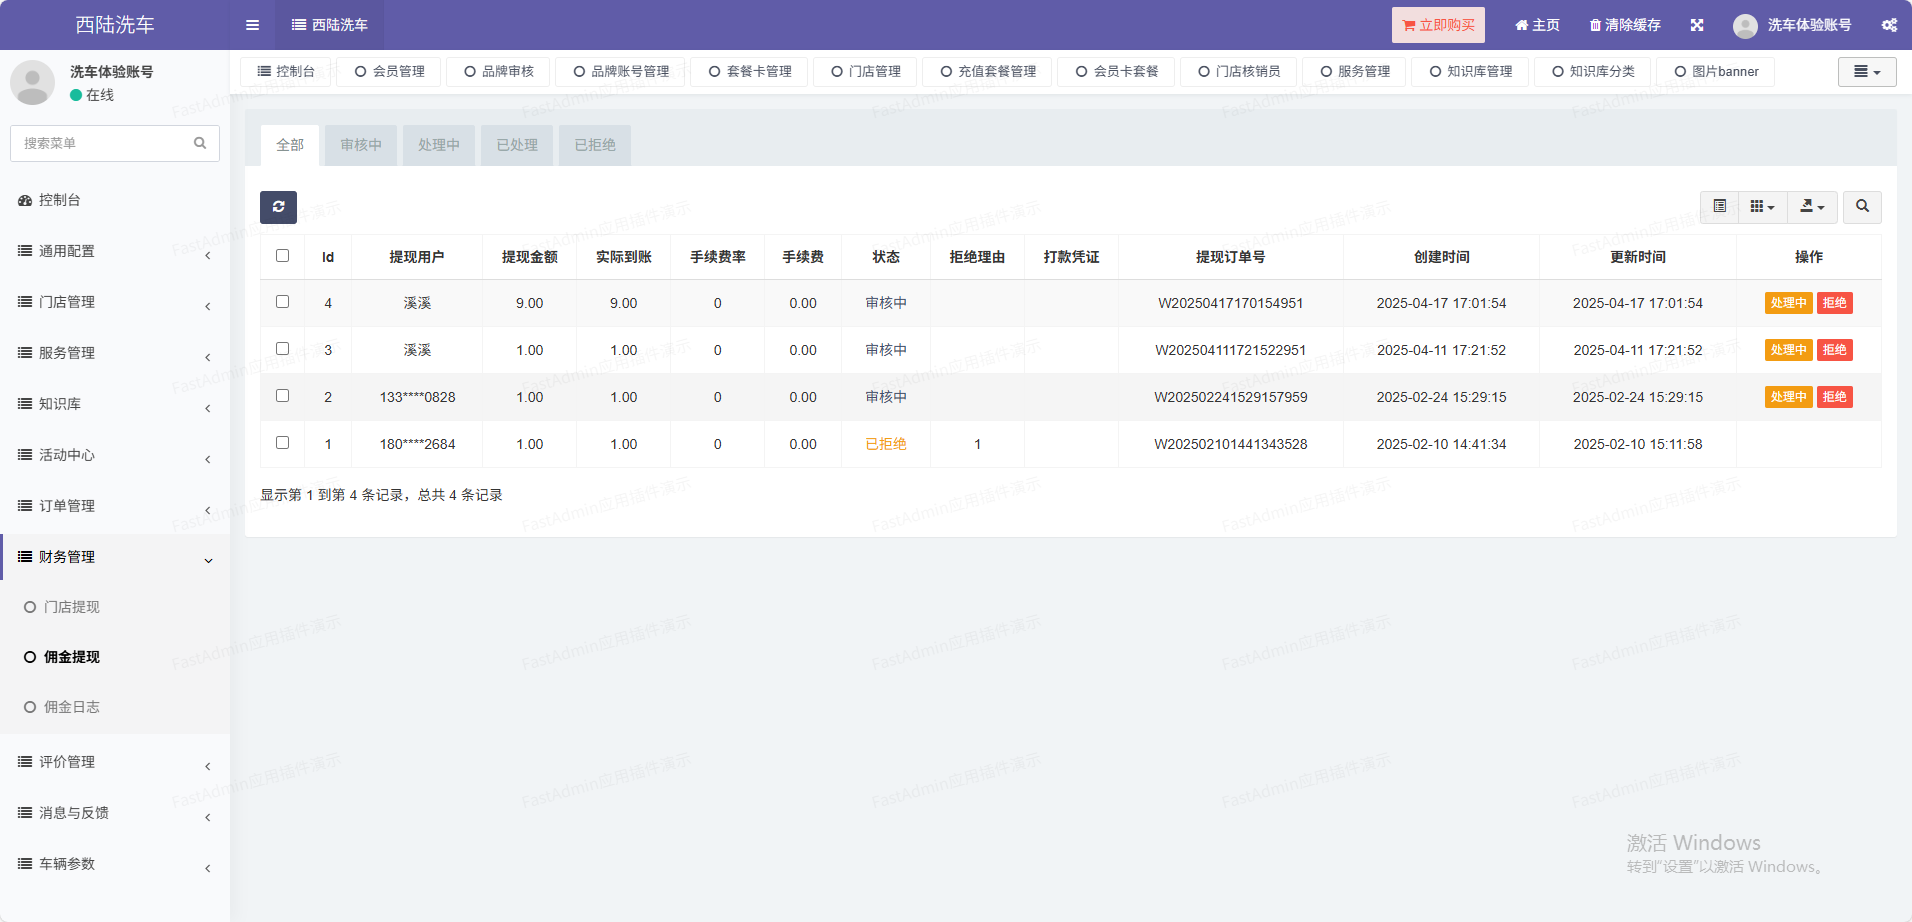Click 处理中 button for order row 4
Screen dimensions: 1912x922
(1788, 303)
